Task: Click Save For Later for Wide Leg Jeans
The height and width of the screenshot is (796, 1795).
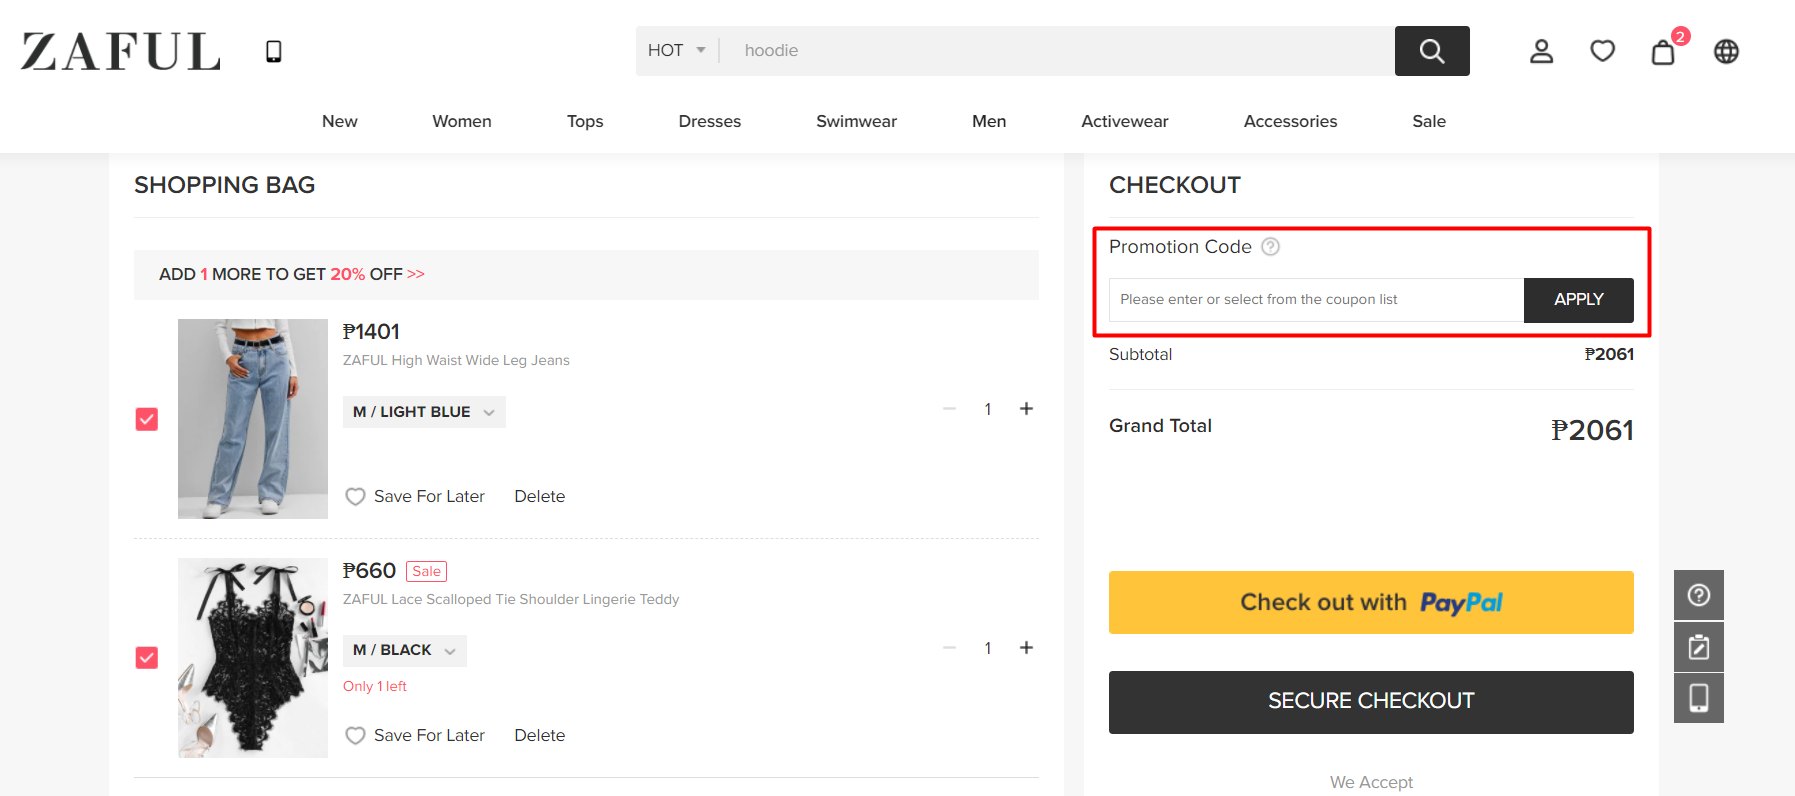Action: pyautogui.click(x=429, y=496)
